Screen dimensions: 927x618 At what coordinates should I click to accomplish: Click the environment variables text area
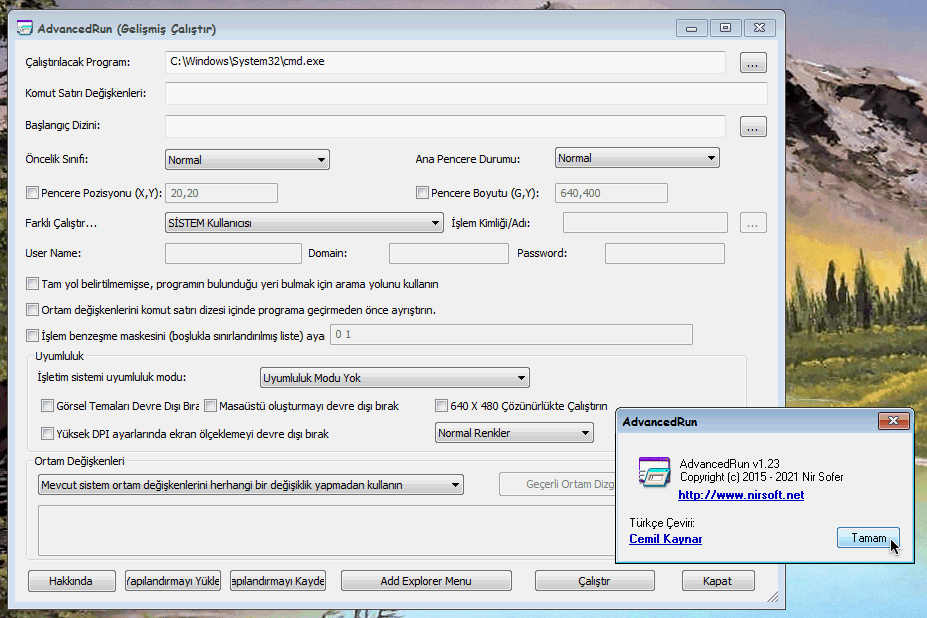(327, 530)
